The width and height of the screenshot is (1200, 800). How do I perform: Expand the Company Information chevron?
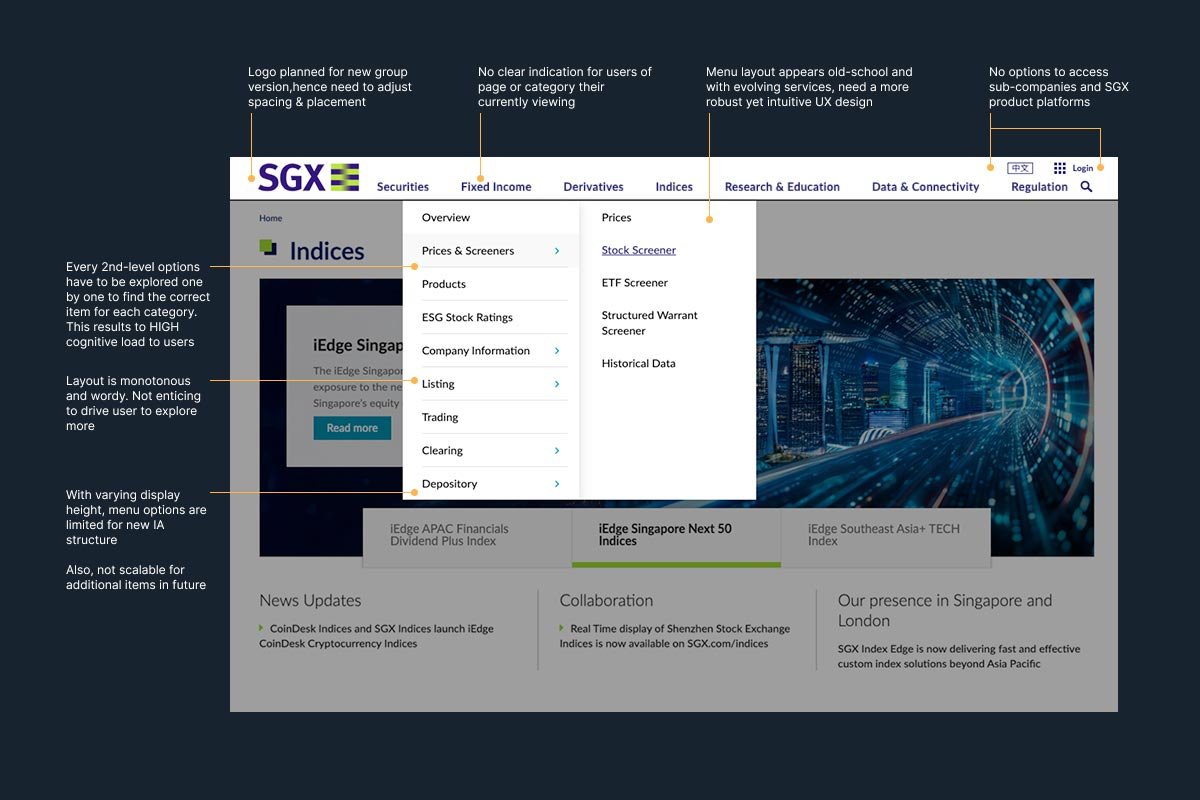tap(557, 351)
